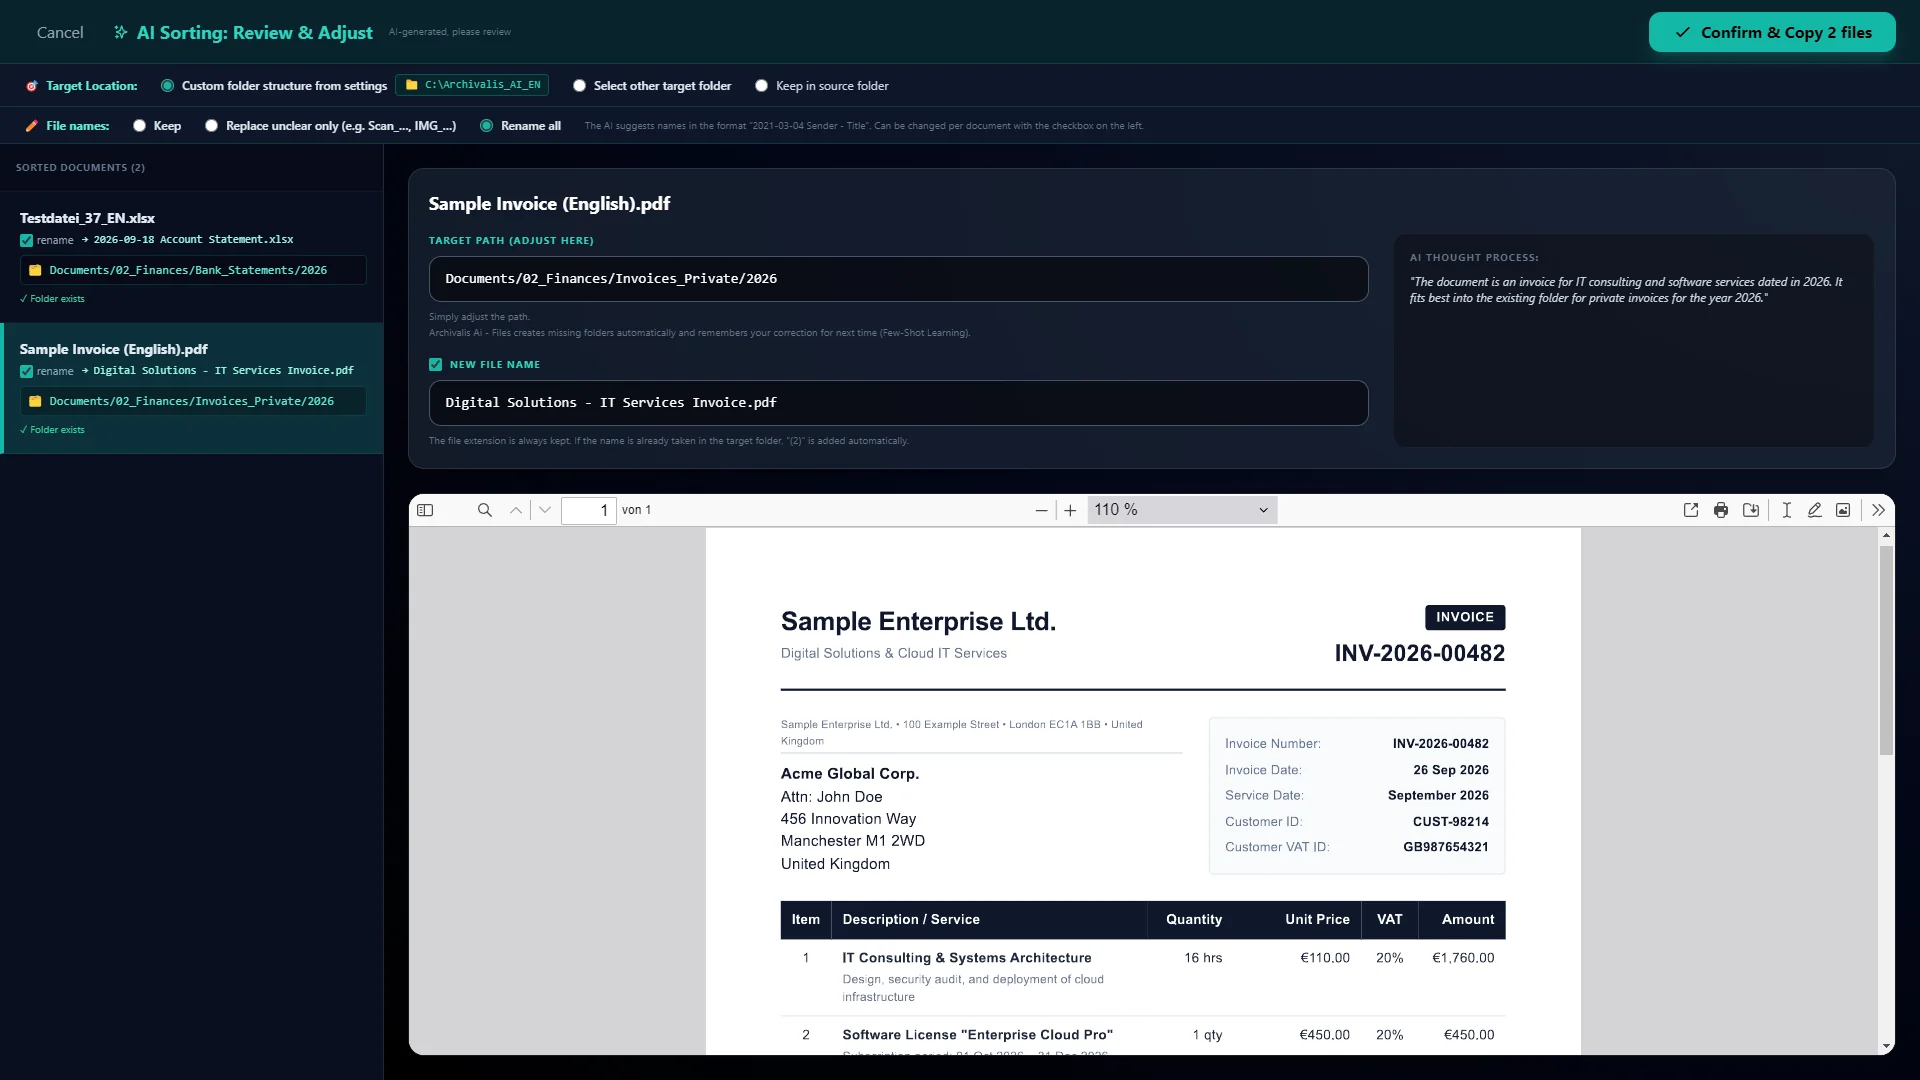Image resolution: width=1920 pixels, height=1080 pixels.
Task: Click the folder icon for Bank_Statements path
Action: click(x=35, y=270)
